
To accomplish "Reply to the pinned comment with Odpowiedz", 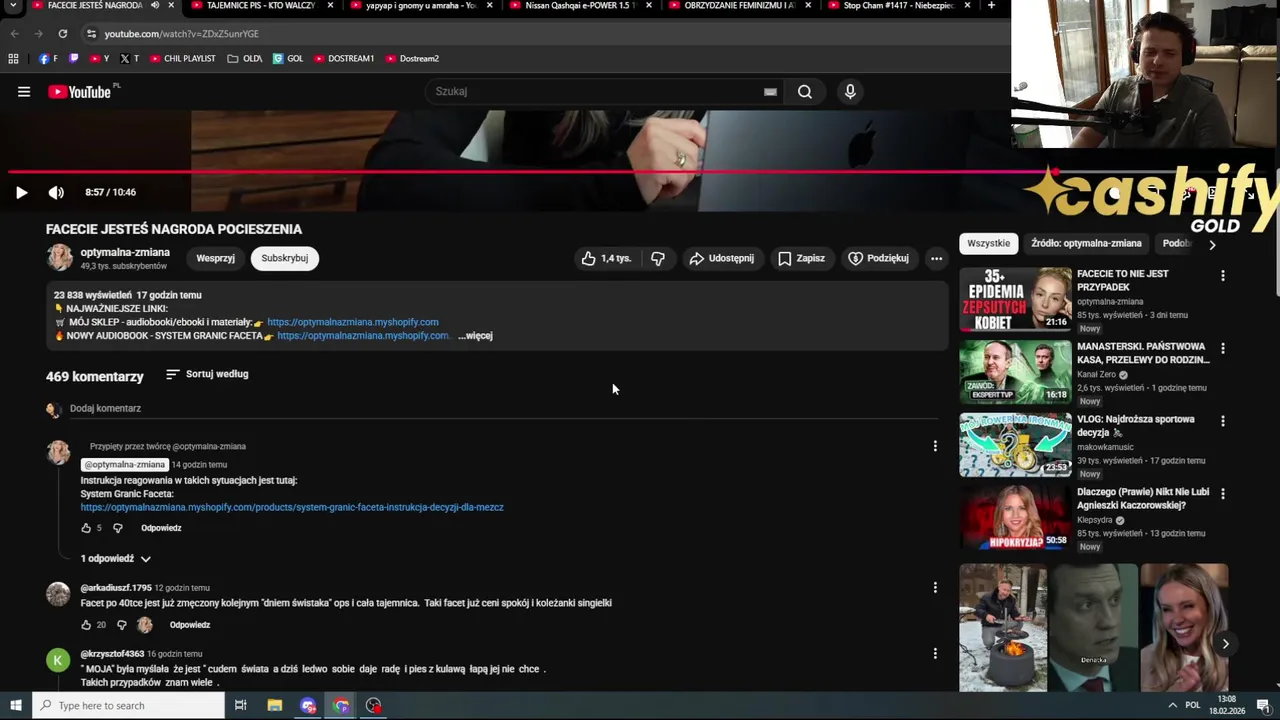I will [x=161, y=528].
